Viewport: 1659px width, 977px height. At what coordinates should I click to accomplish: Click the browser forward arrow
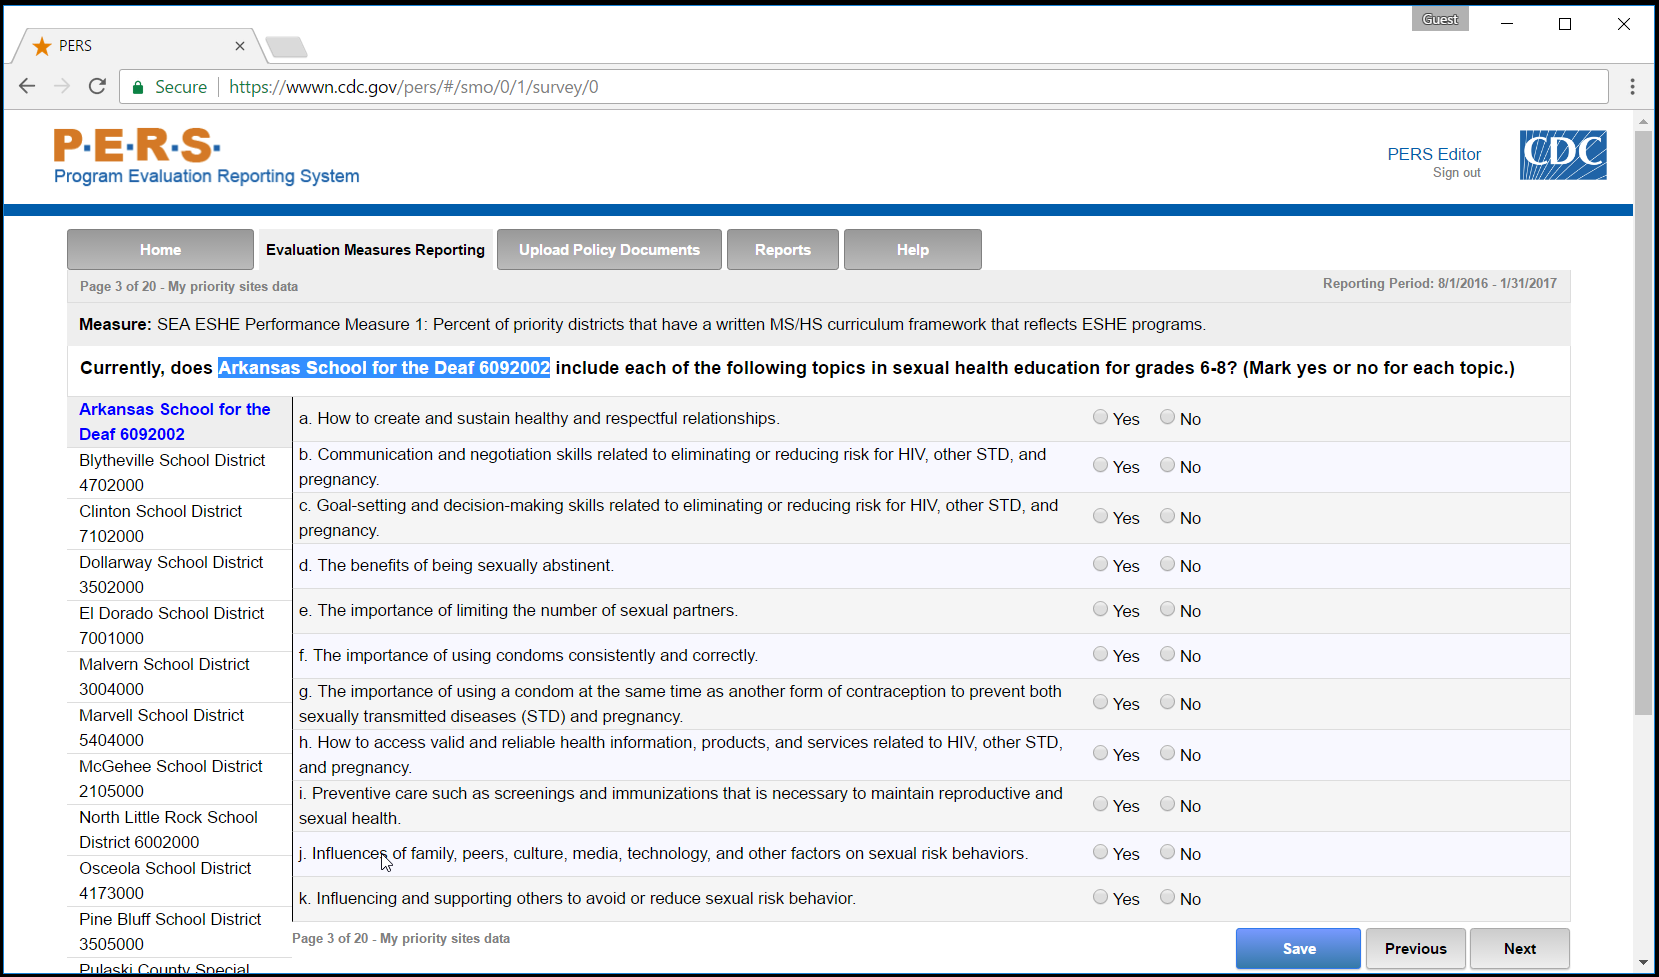[62, 87]
